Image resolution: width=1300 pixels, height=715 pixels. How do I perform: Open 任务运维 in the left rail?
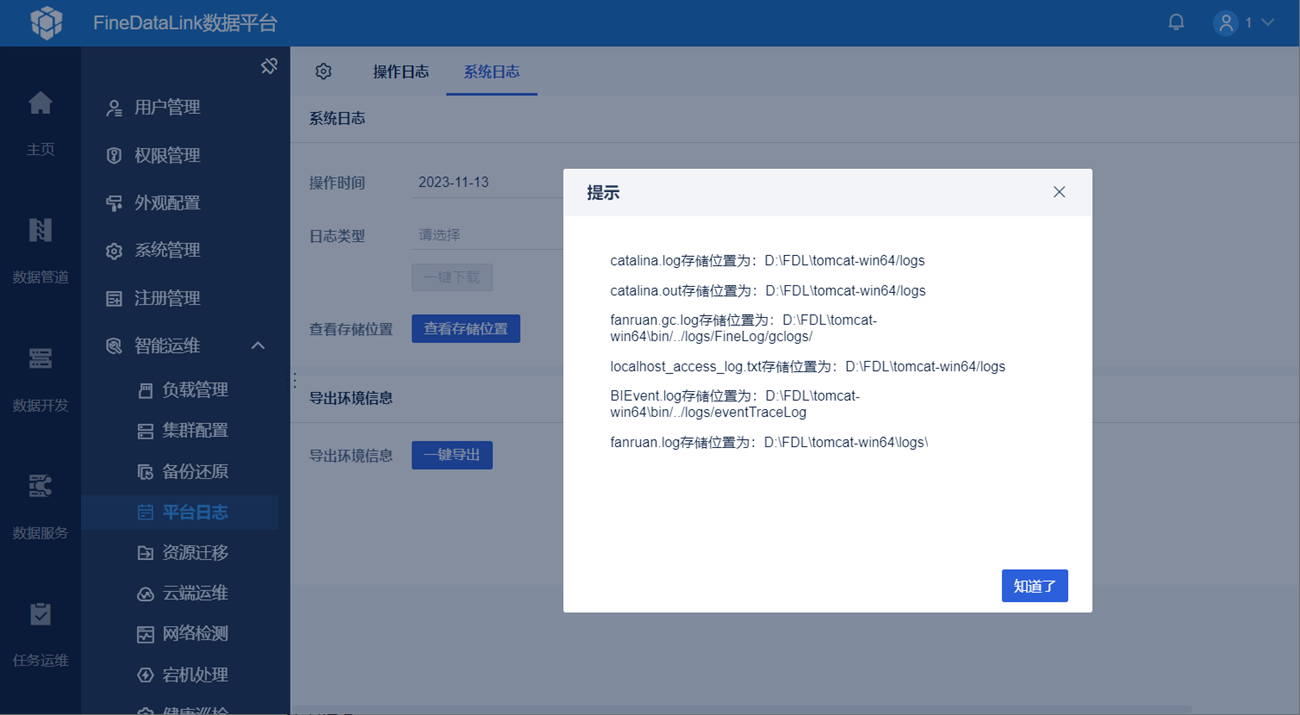(x=40, y=634)
